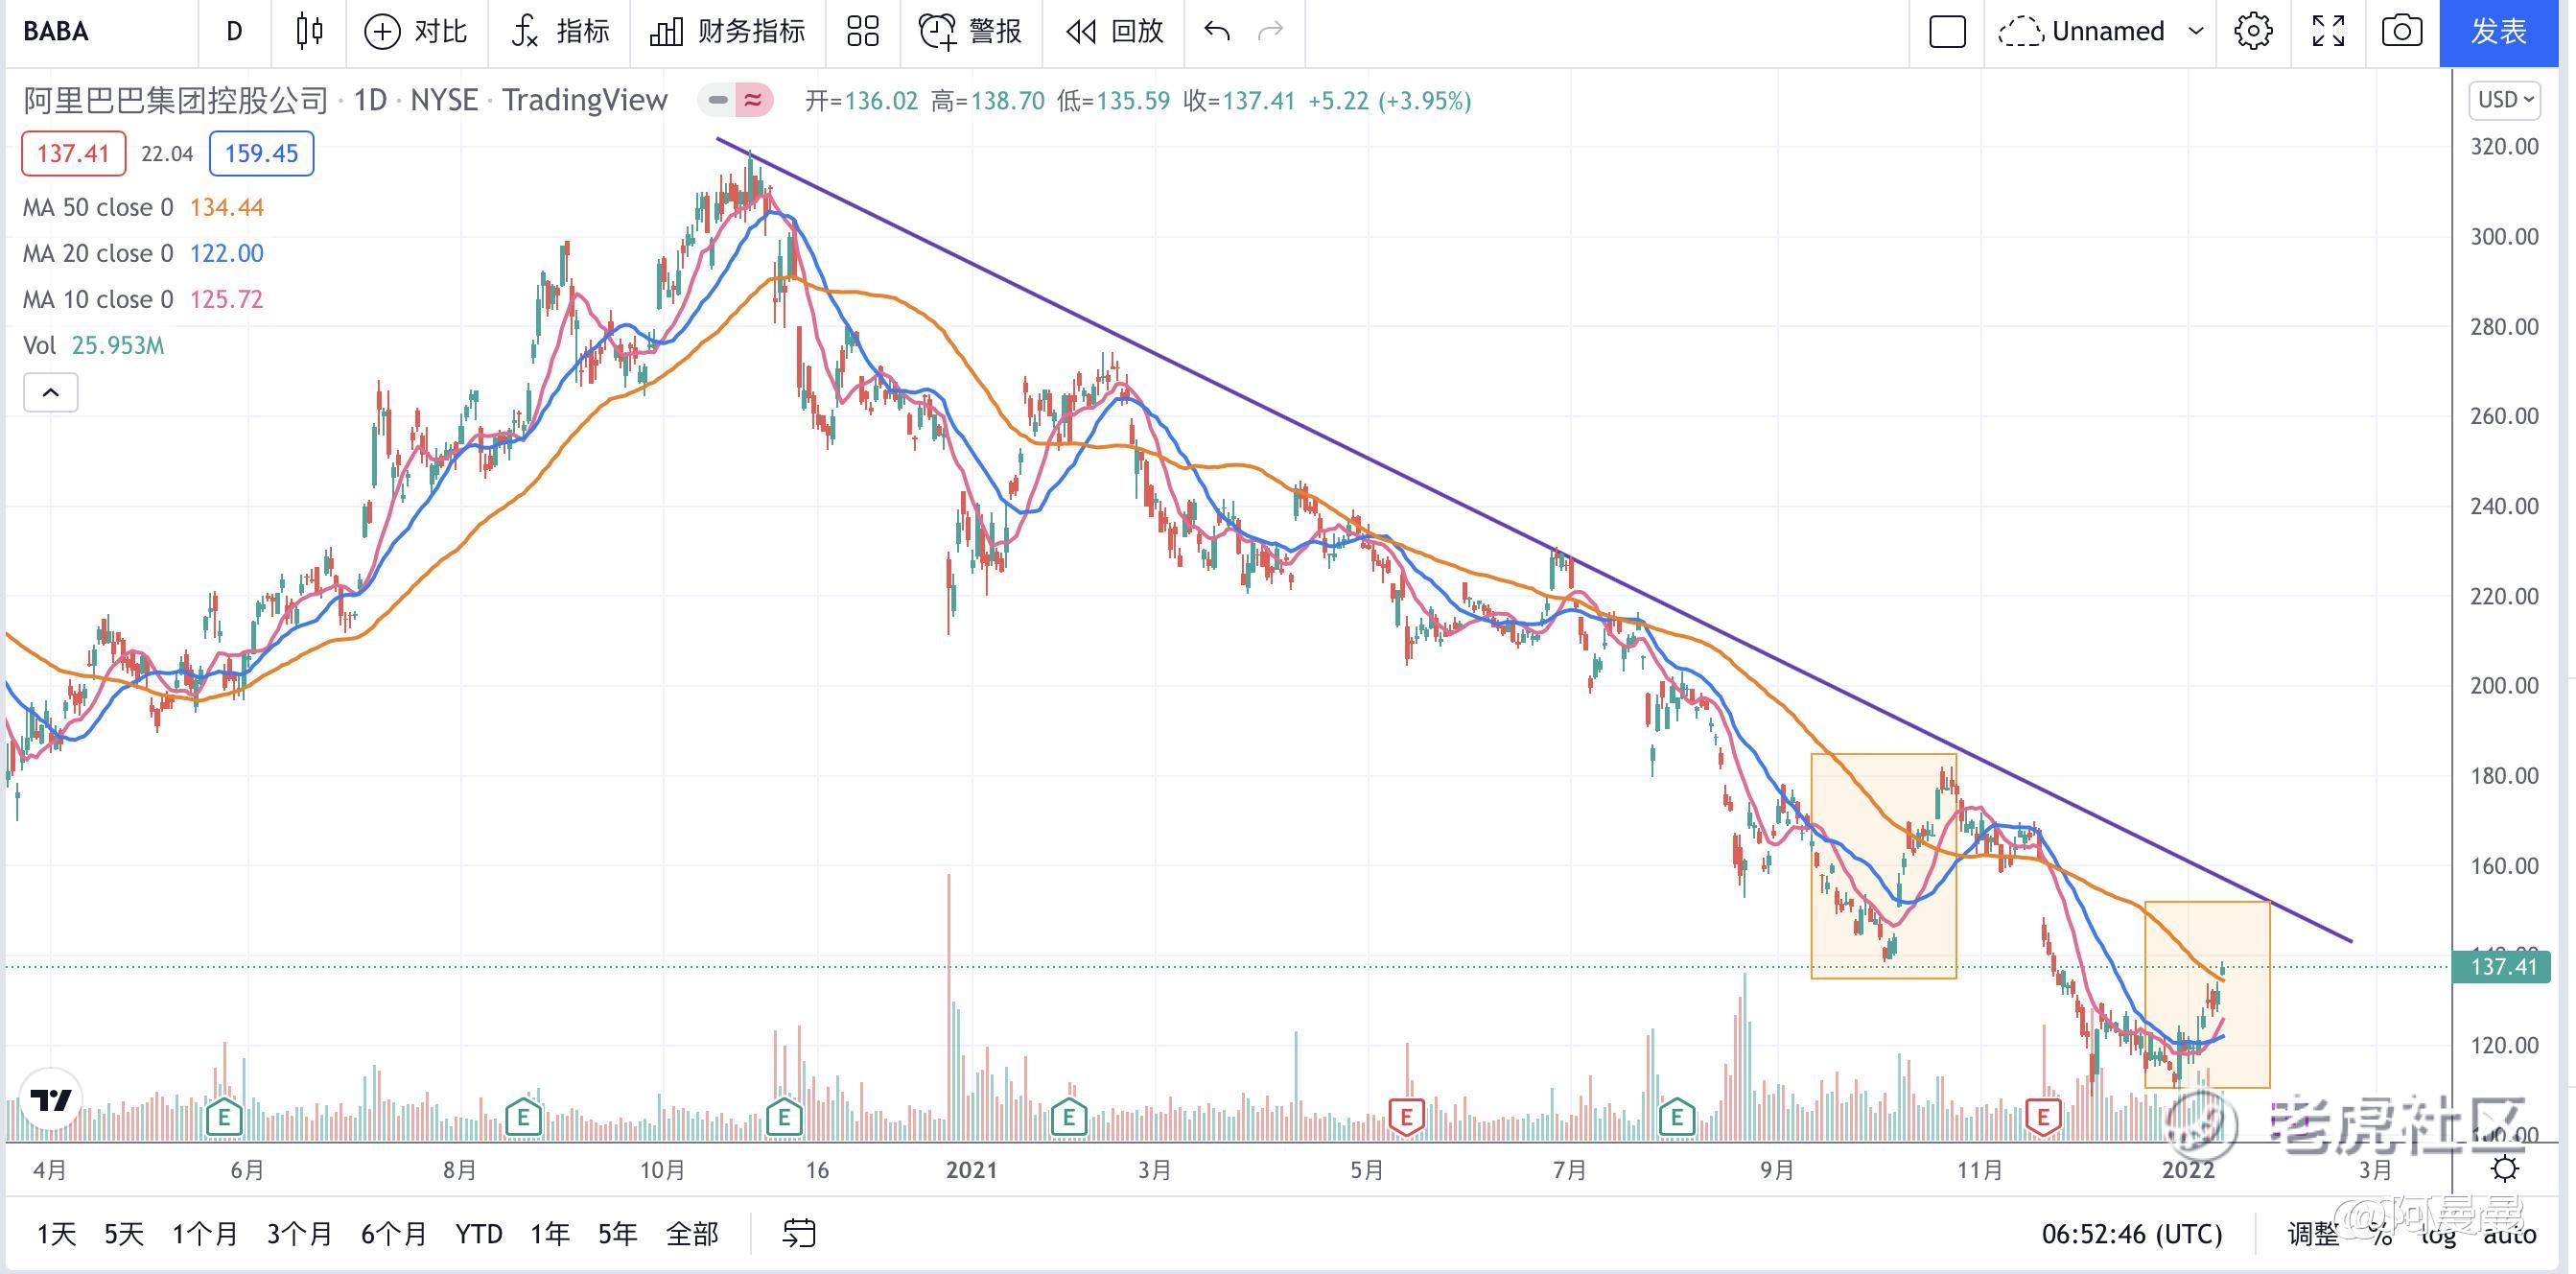Toggle percent scale on the axis
This screenshot has width=2576, height=1274.
point(2381,1235)
